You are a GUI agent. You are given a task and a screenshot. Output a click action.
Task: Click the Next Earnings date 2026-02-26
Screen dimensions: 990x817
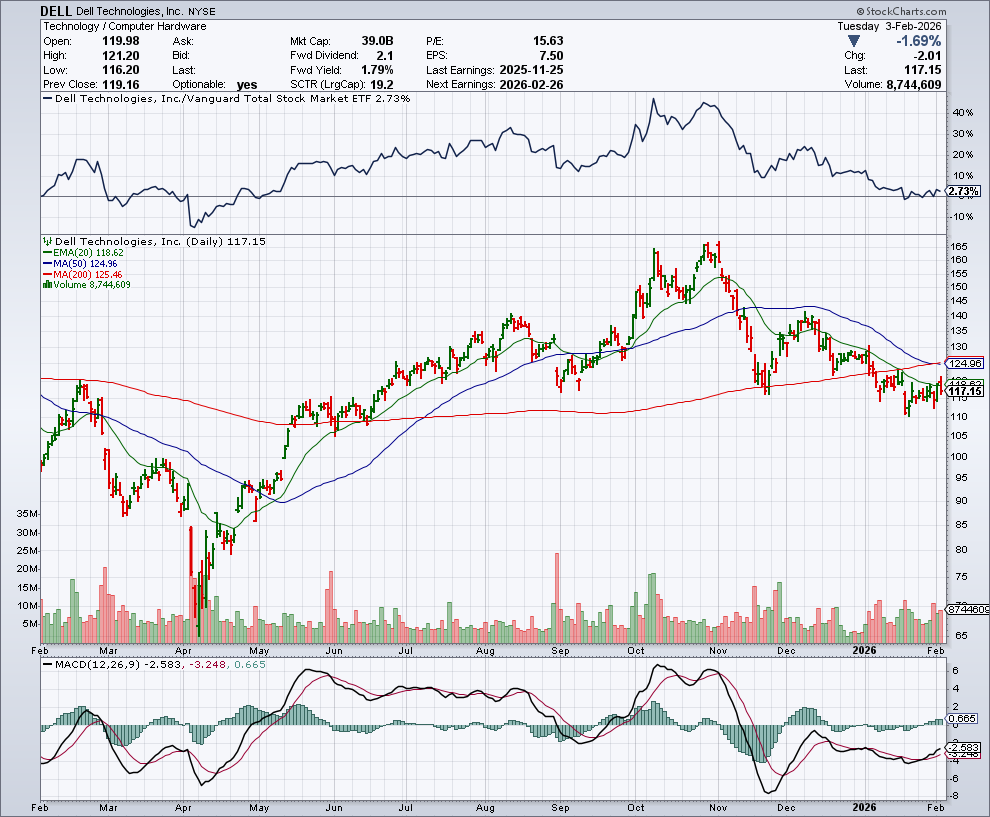(531, 85)
